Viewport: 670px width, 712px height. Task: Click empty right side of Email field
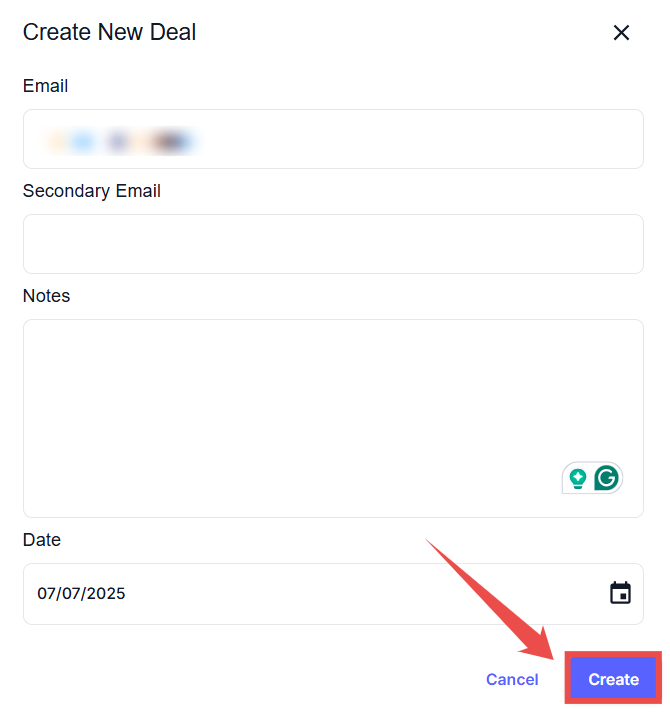[x=450, y=139]
